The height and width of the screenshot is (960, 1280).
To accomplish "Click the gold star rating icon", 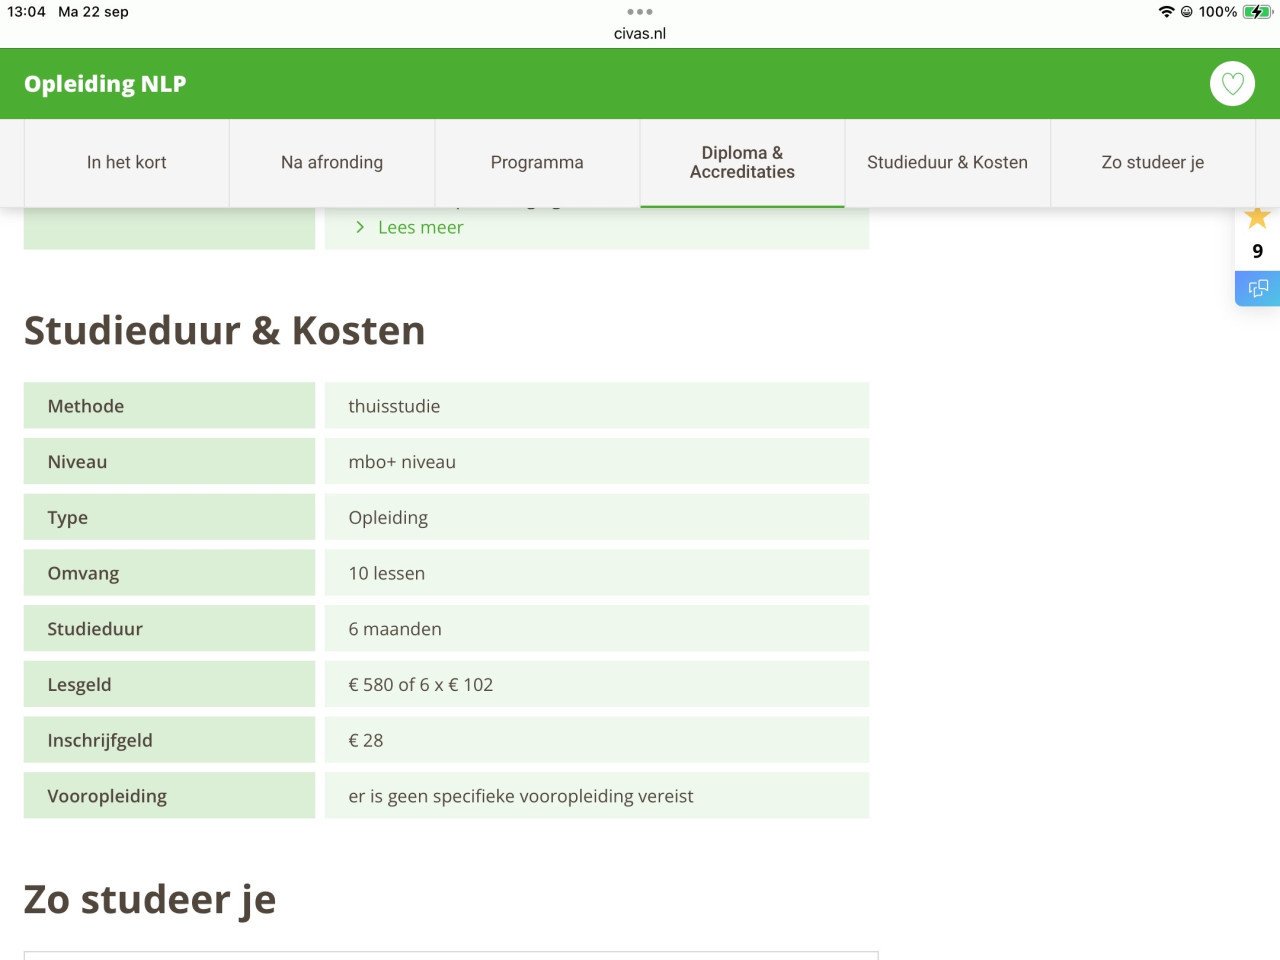I will click(1257, 217).
